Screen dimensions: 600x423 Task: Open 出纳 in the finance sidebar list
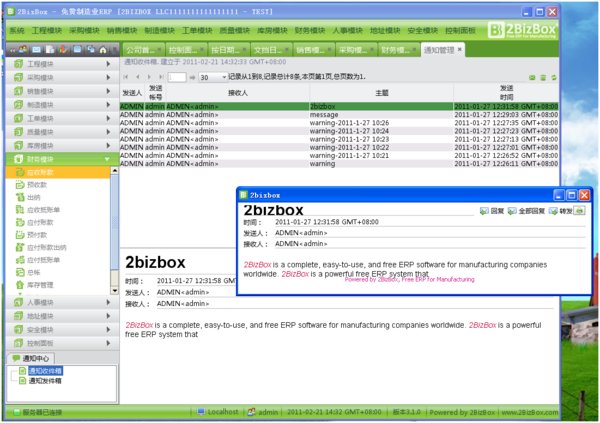click(57, 198)
